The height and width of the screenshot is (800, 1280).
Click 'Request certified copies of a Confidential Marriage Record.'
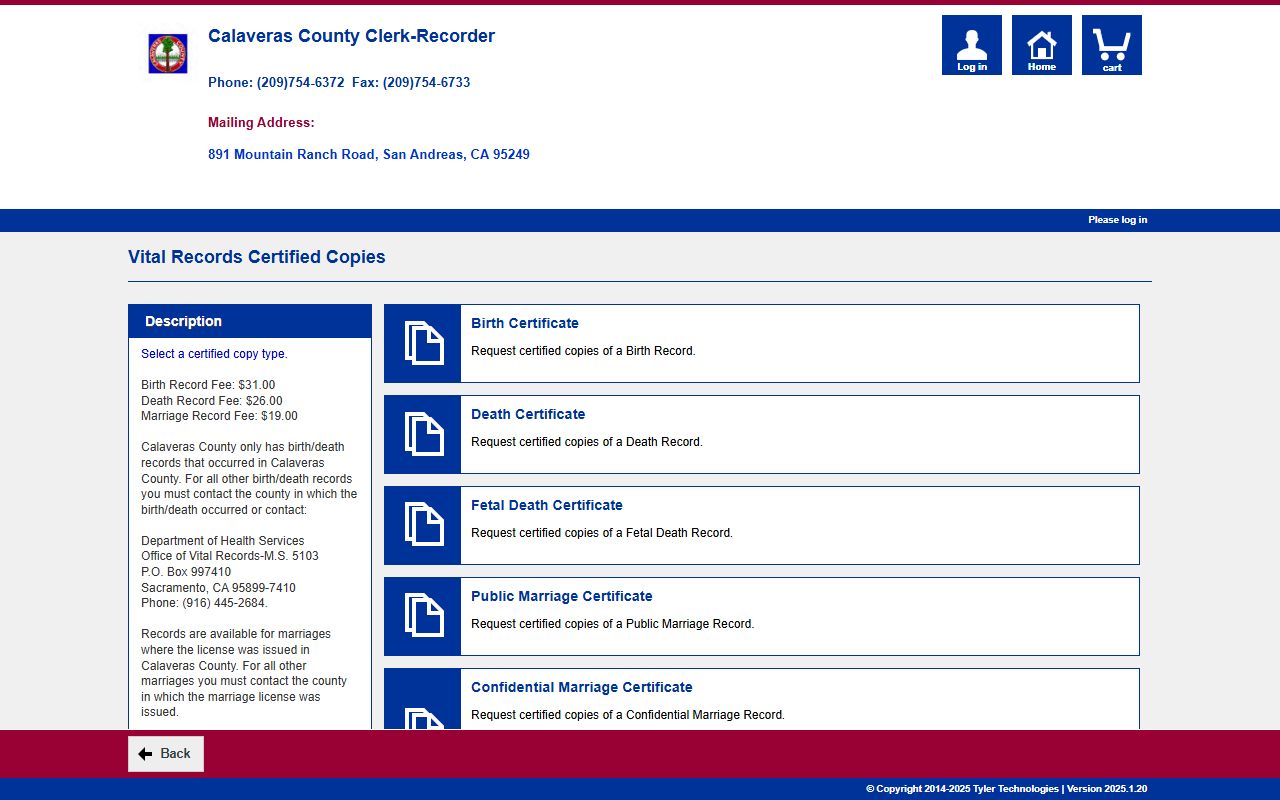pos(628,715)
